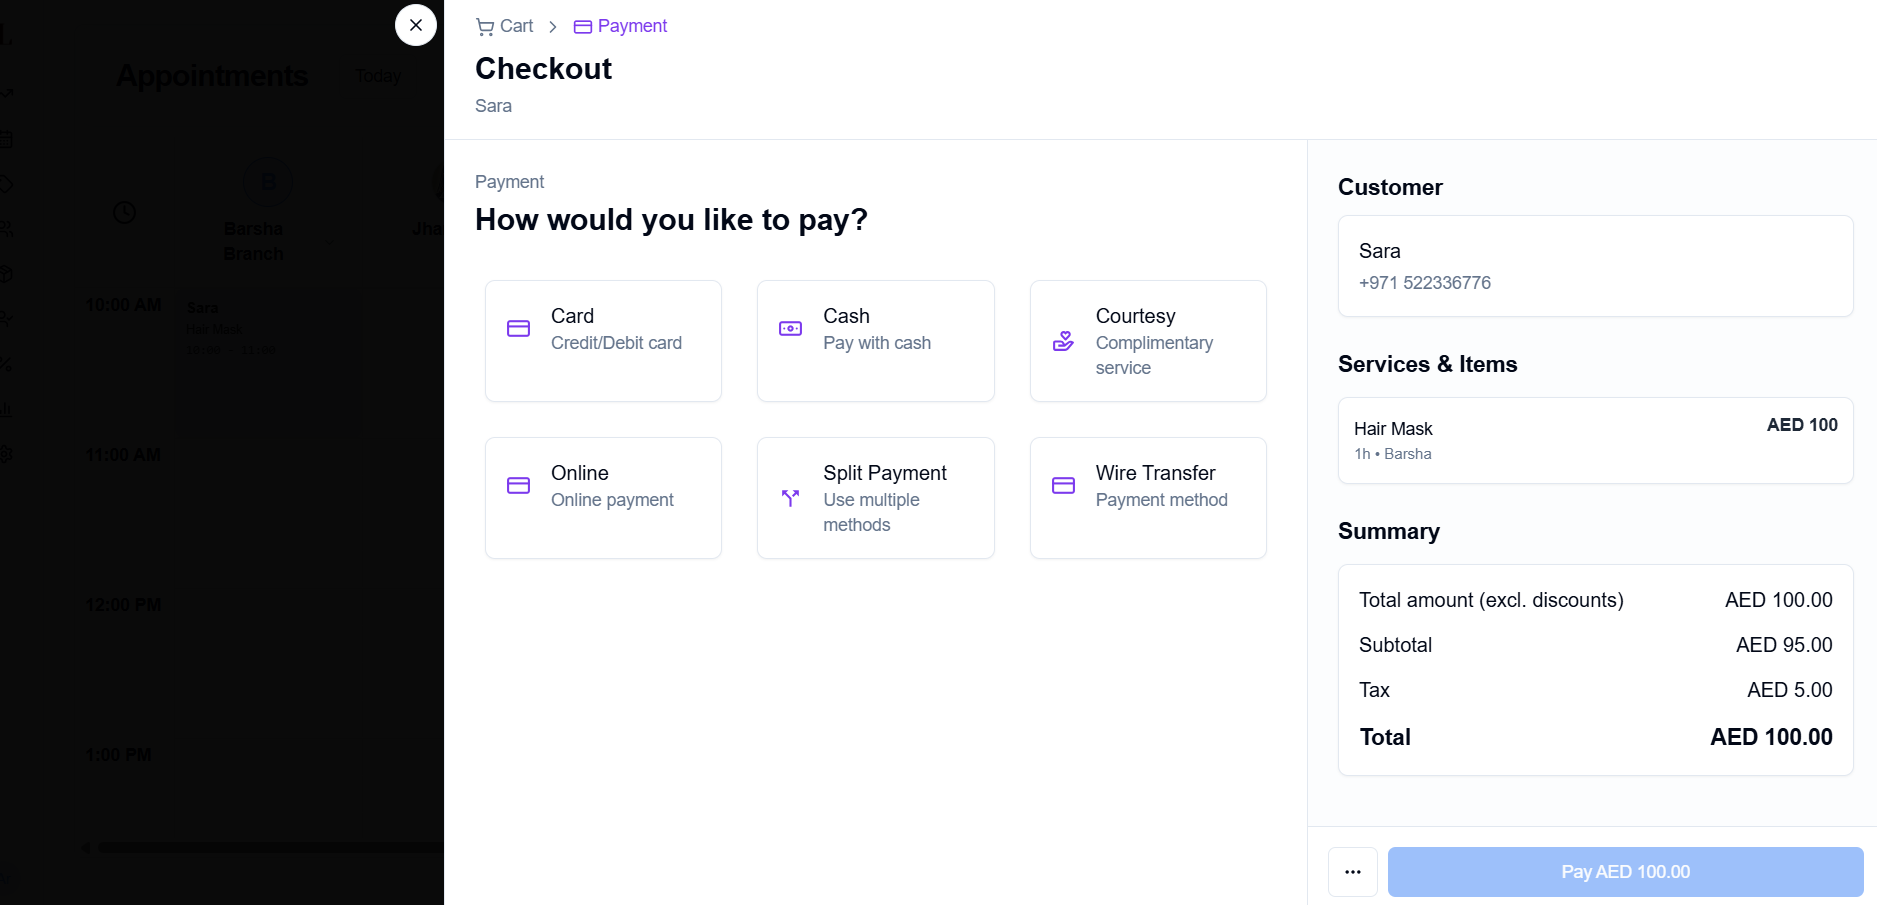Click the Split Payment arrows icon
Screen dimensions: 1877x905
(x=790, y=498)
